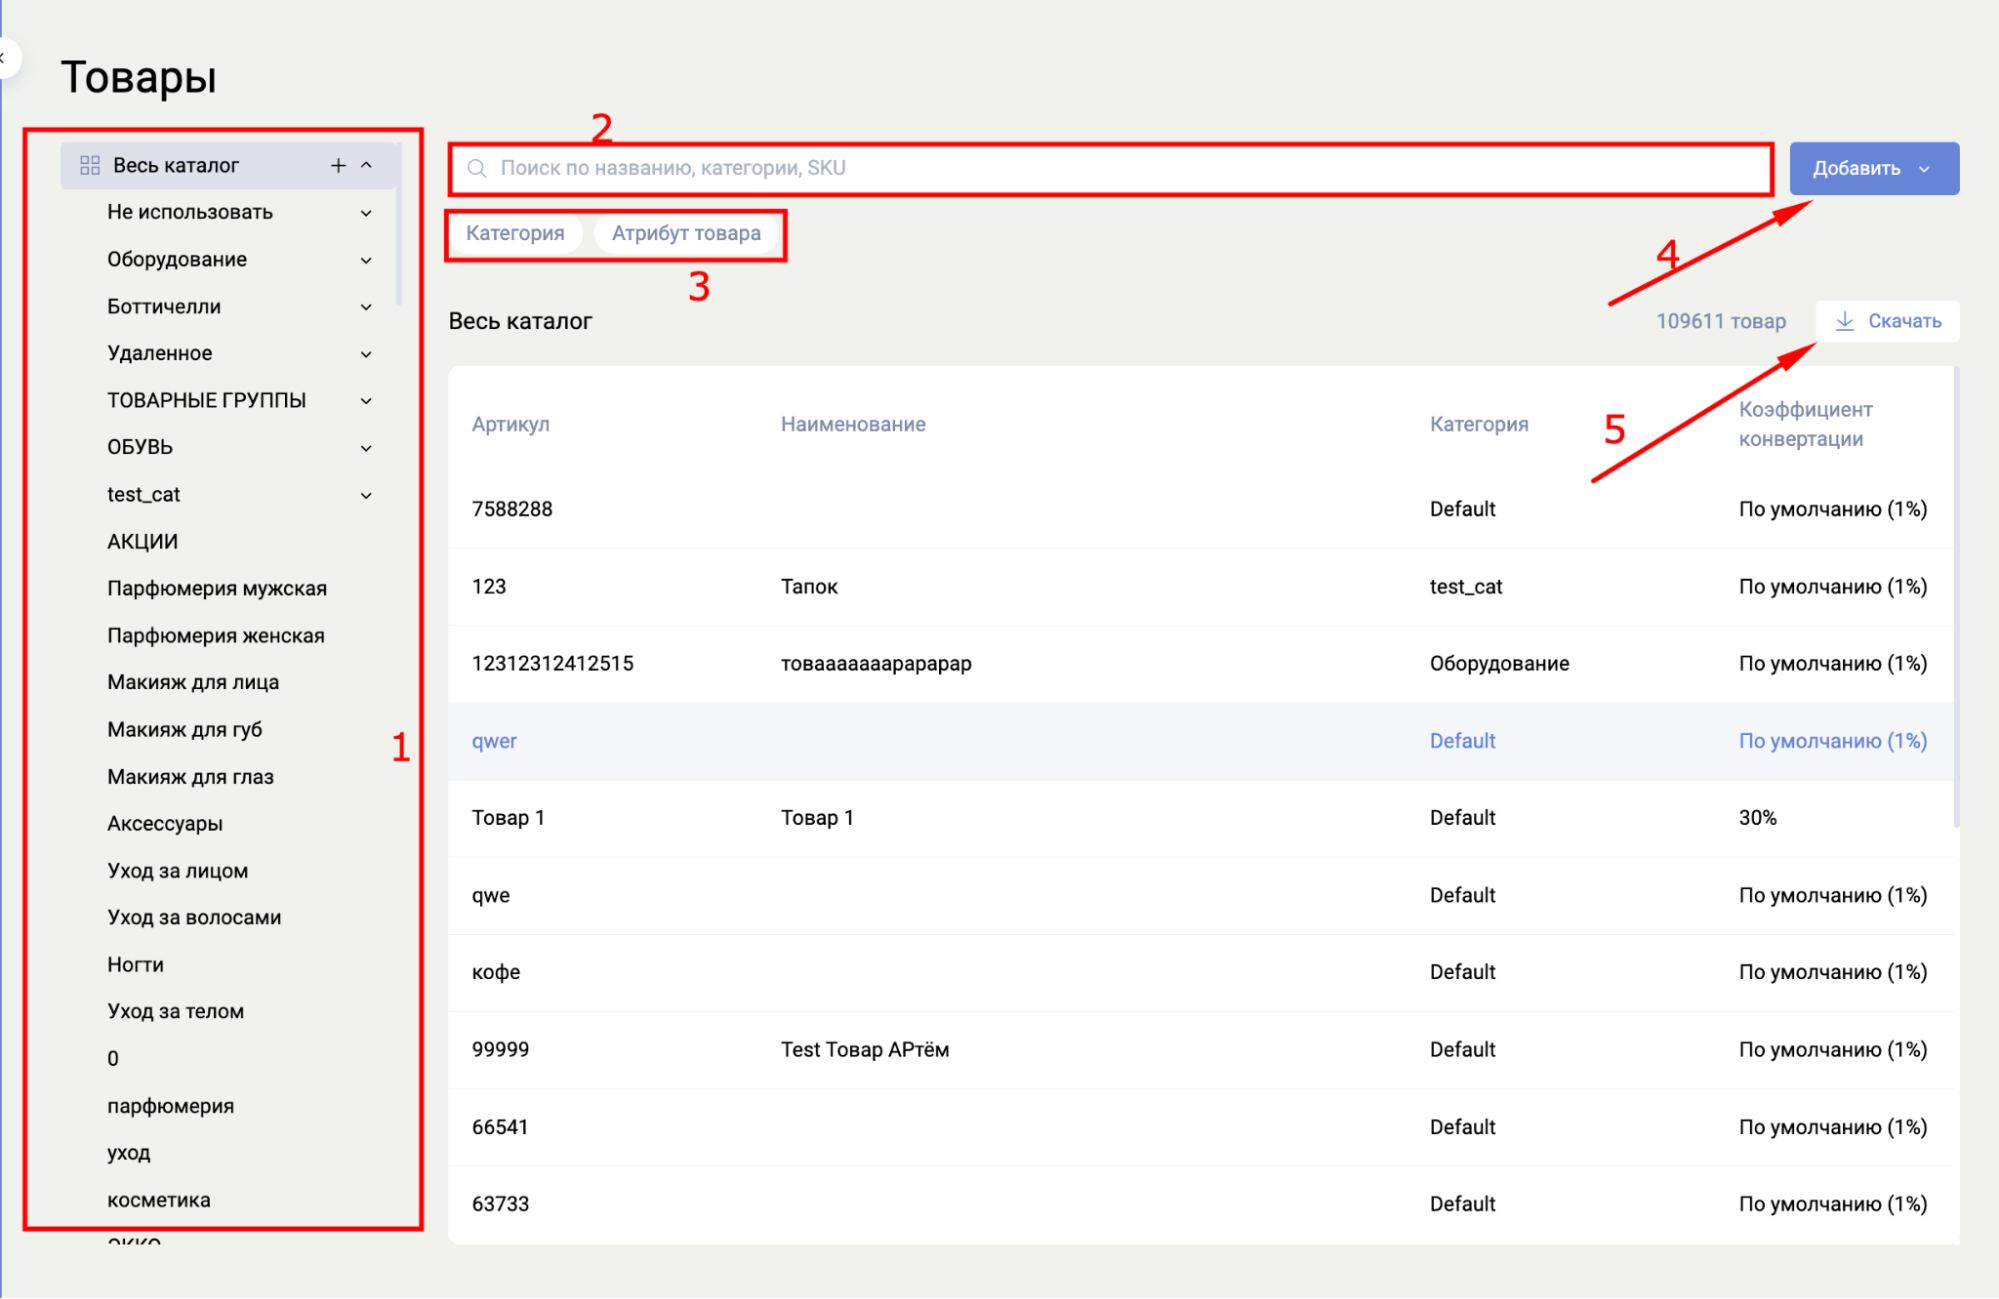Click the product search input field
This screenshot has width=1999, height=1299.
1110,168
